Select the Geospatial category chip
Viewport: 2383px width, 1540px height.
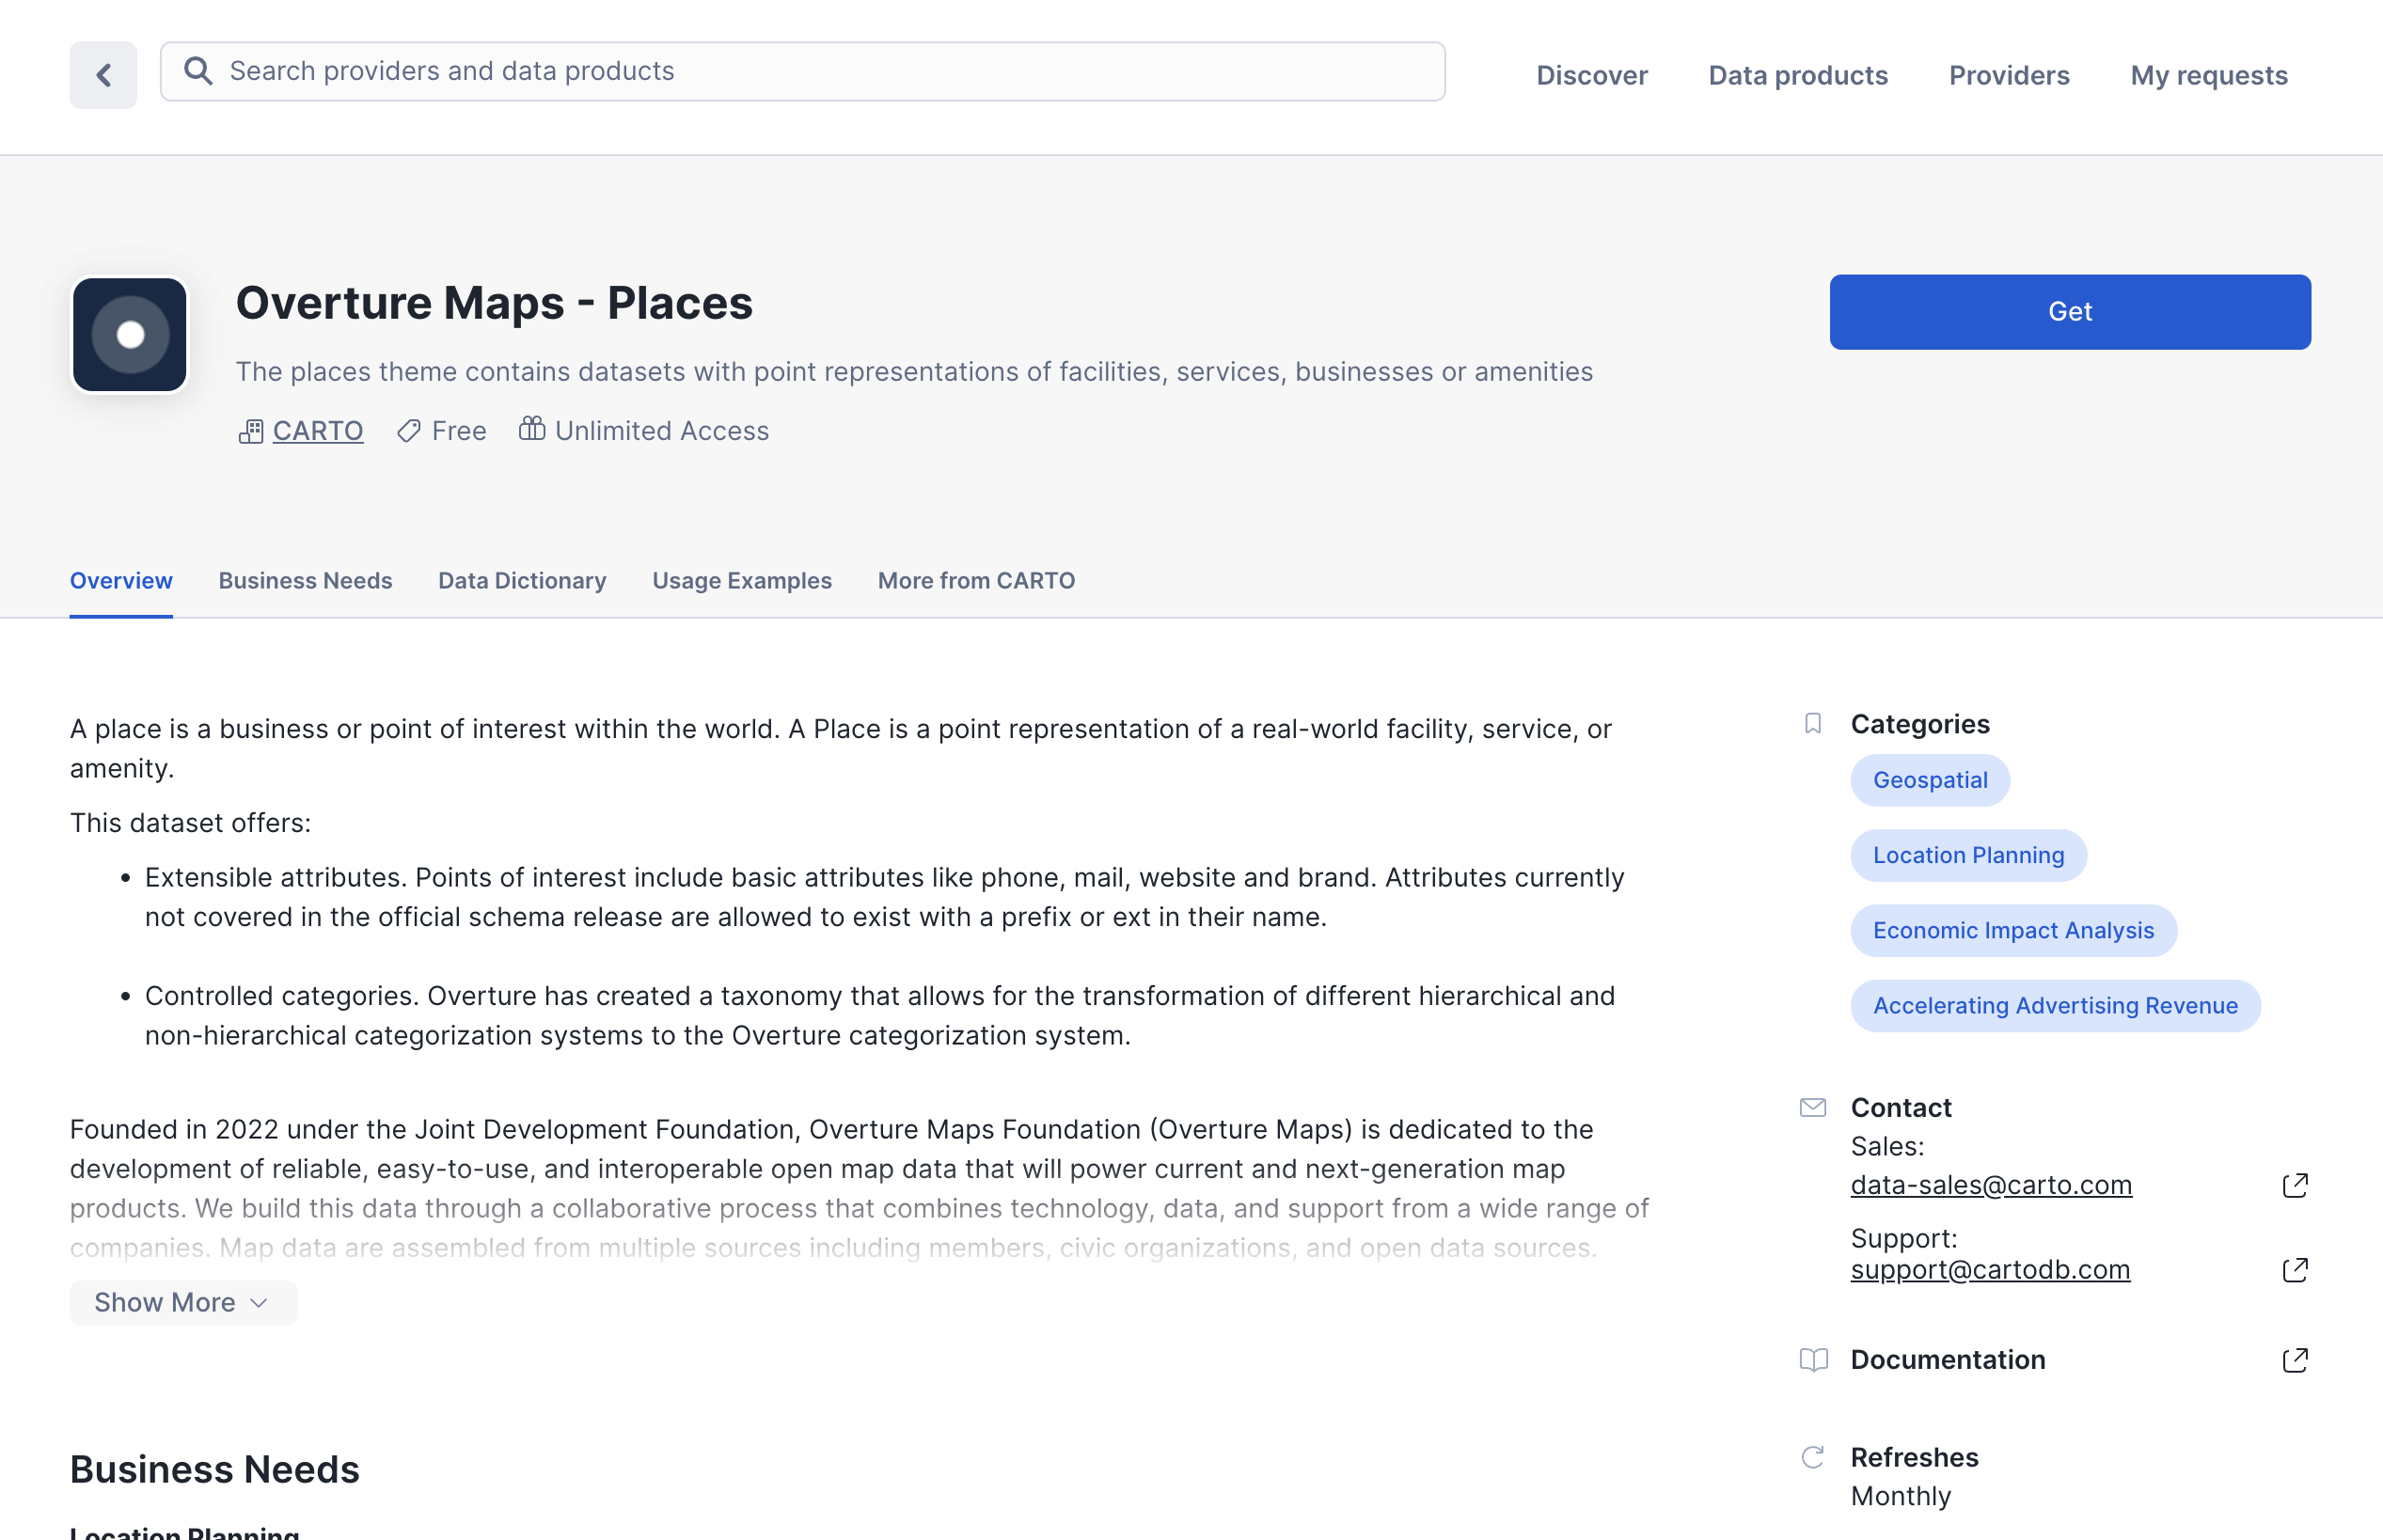coord(1930,781)
